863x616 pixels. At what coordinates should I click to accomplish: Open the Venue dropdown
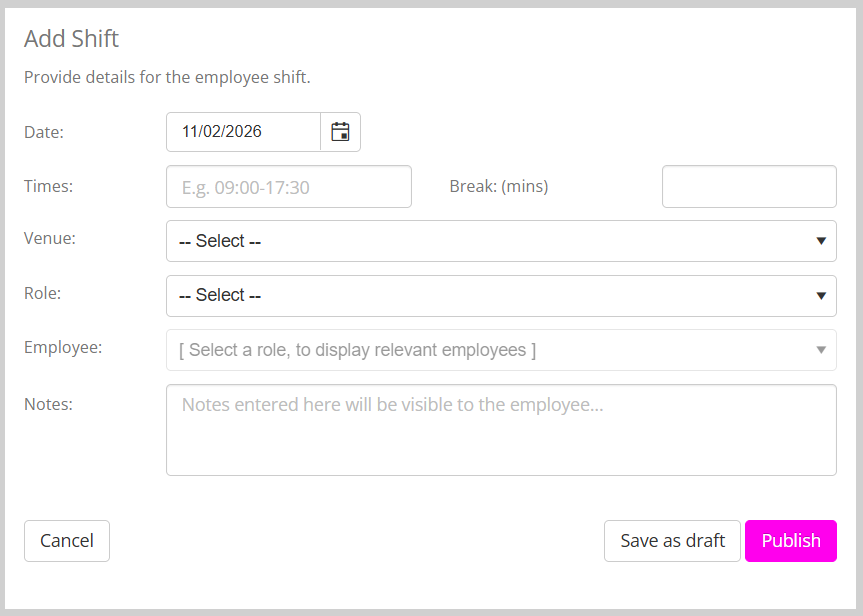pyautogui.click(x=500, y=241)
